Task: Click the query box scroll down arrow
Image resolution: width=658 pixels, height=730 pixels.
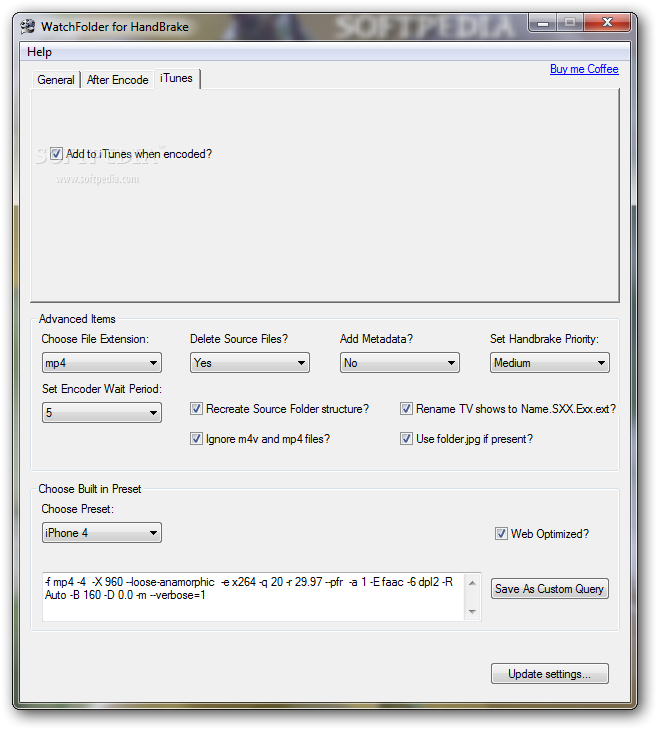Action: coord(472,612)
